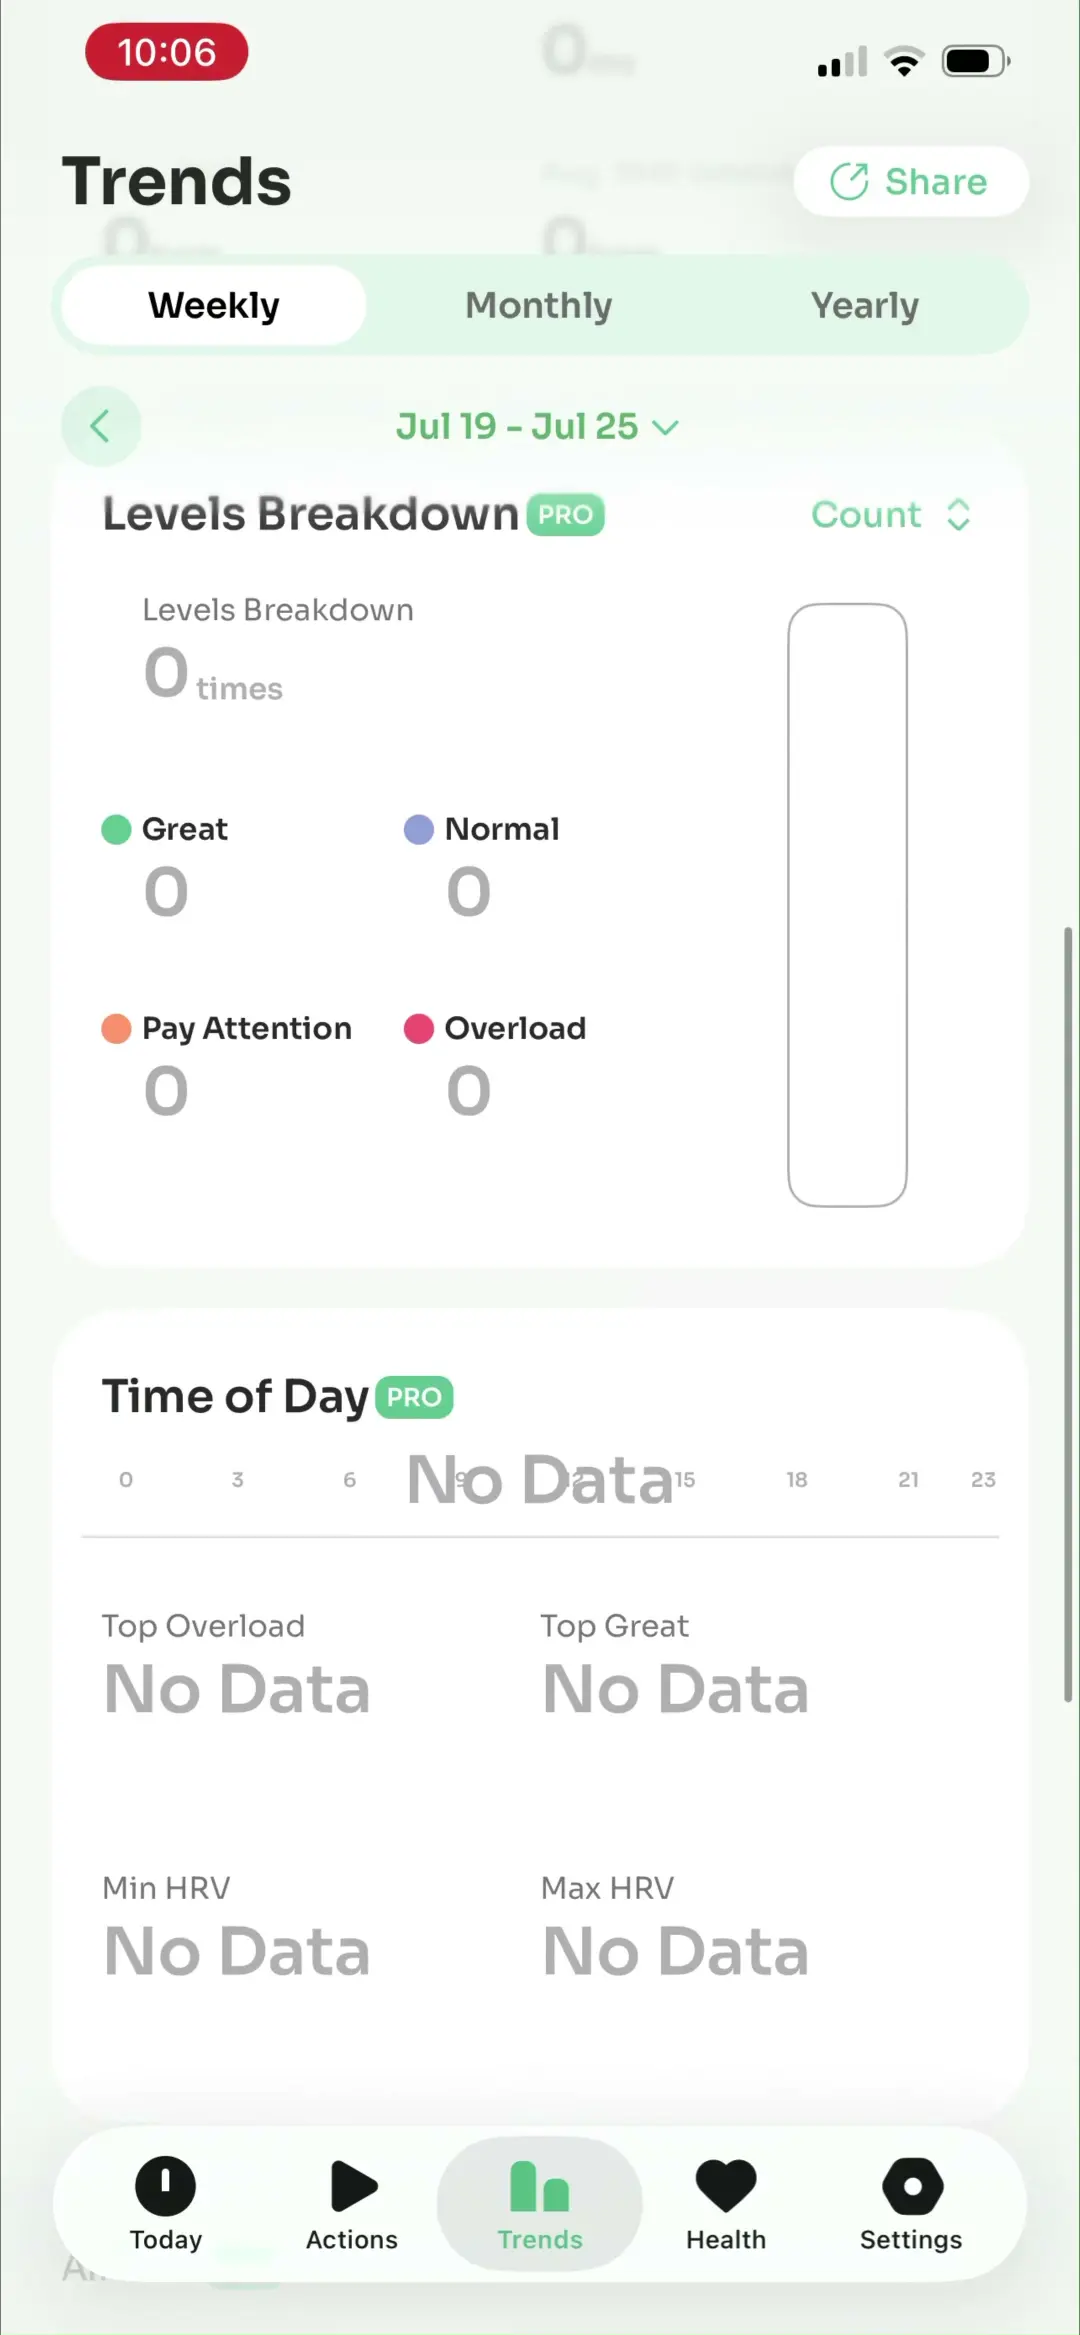Open the Health heart icon
The width and height of the screenshot is (1080, 2335).
click(726, 2186)
